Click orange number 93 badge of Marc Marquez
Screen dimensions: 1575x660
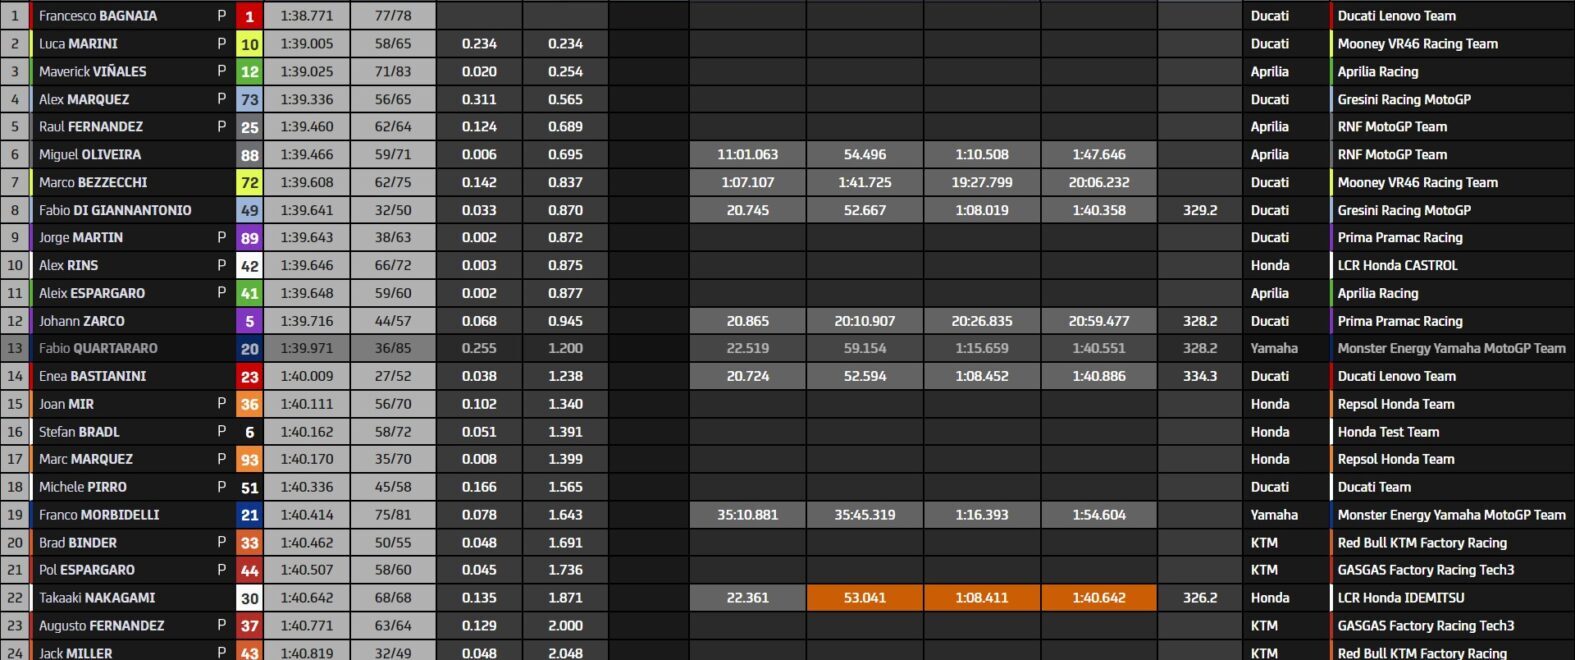(x=250, y=460)
